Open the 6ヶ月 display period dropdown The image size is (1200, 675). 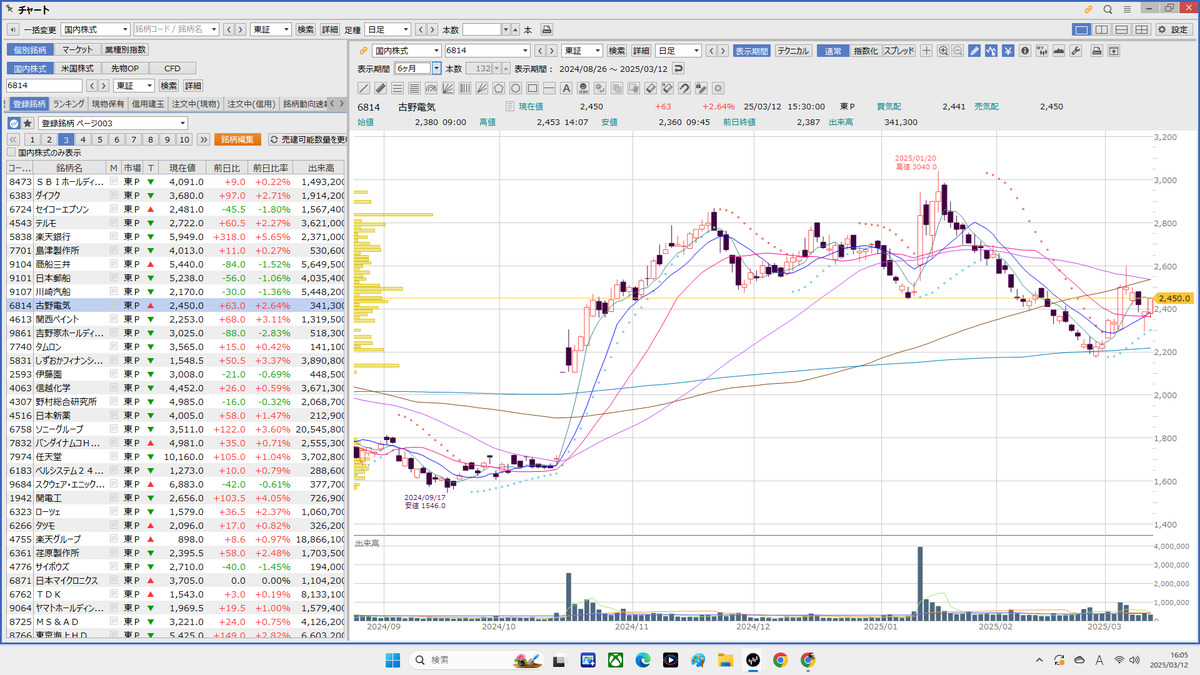tap(437, 69)
